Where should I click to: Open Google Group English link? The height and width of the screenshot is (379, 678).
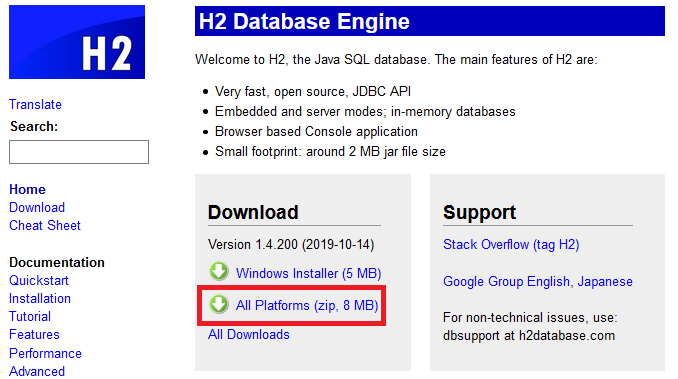[506, 281]
